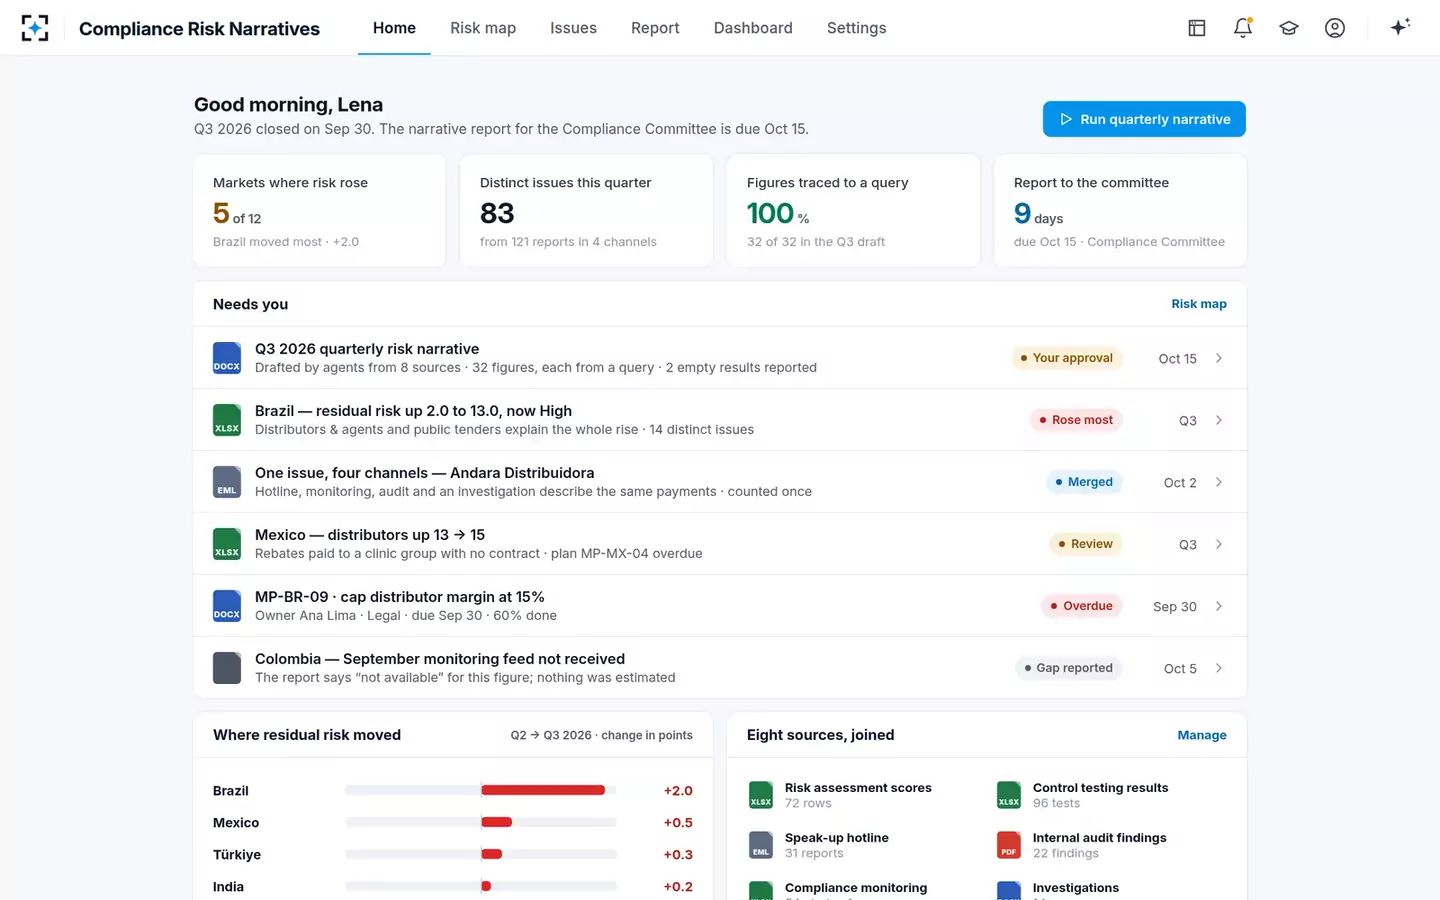Image resolution: width=1440 pixels, height=900 pixels.
Task: Click the gray file icon of Colombia row
Action: [227, 668]
